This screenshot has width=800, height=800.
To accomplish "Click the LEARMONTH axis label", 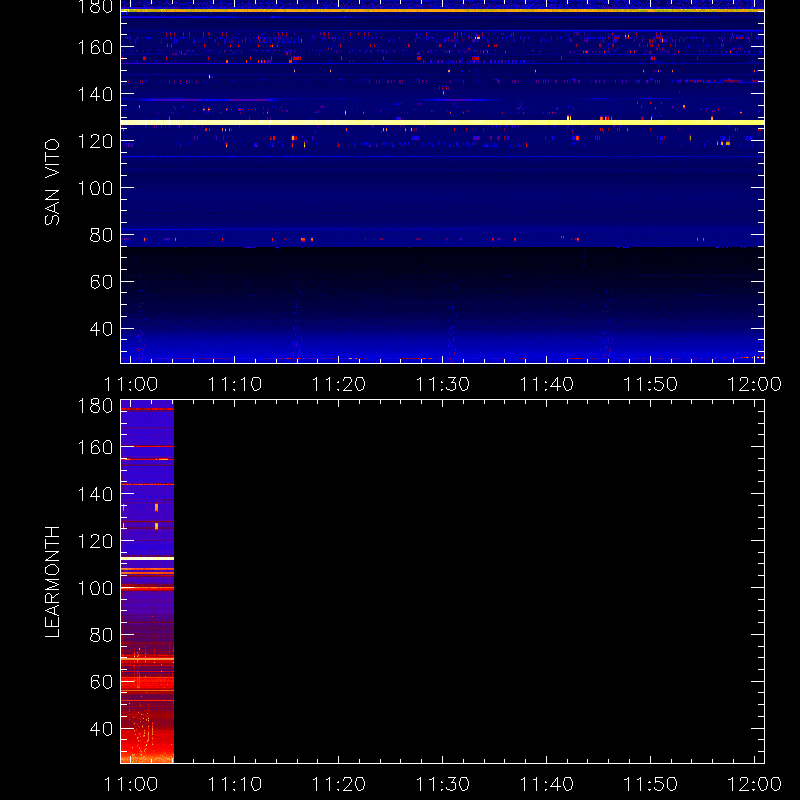I will (52, 582).
